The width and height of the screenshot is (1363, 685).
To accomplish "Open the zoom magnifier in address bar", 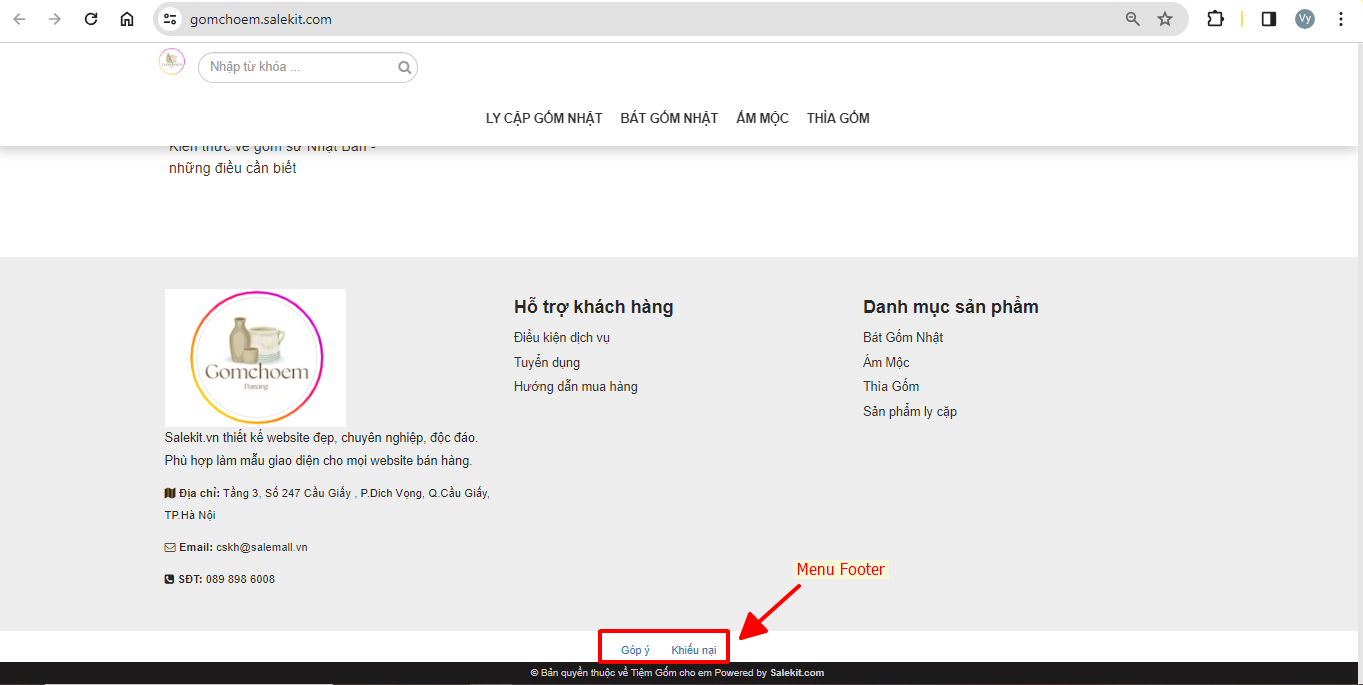I will (x=1133, y=19).
